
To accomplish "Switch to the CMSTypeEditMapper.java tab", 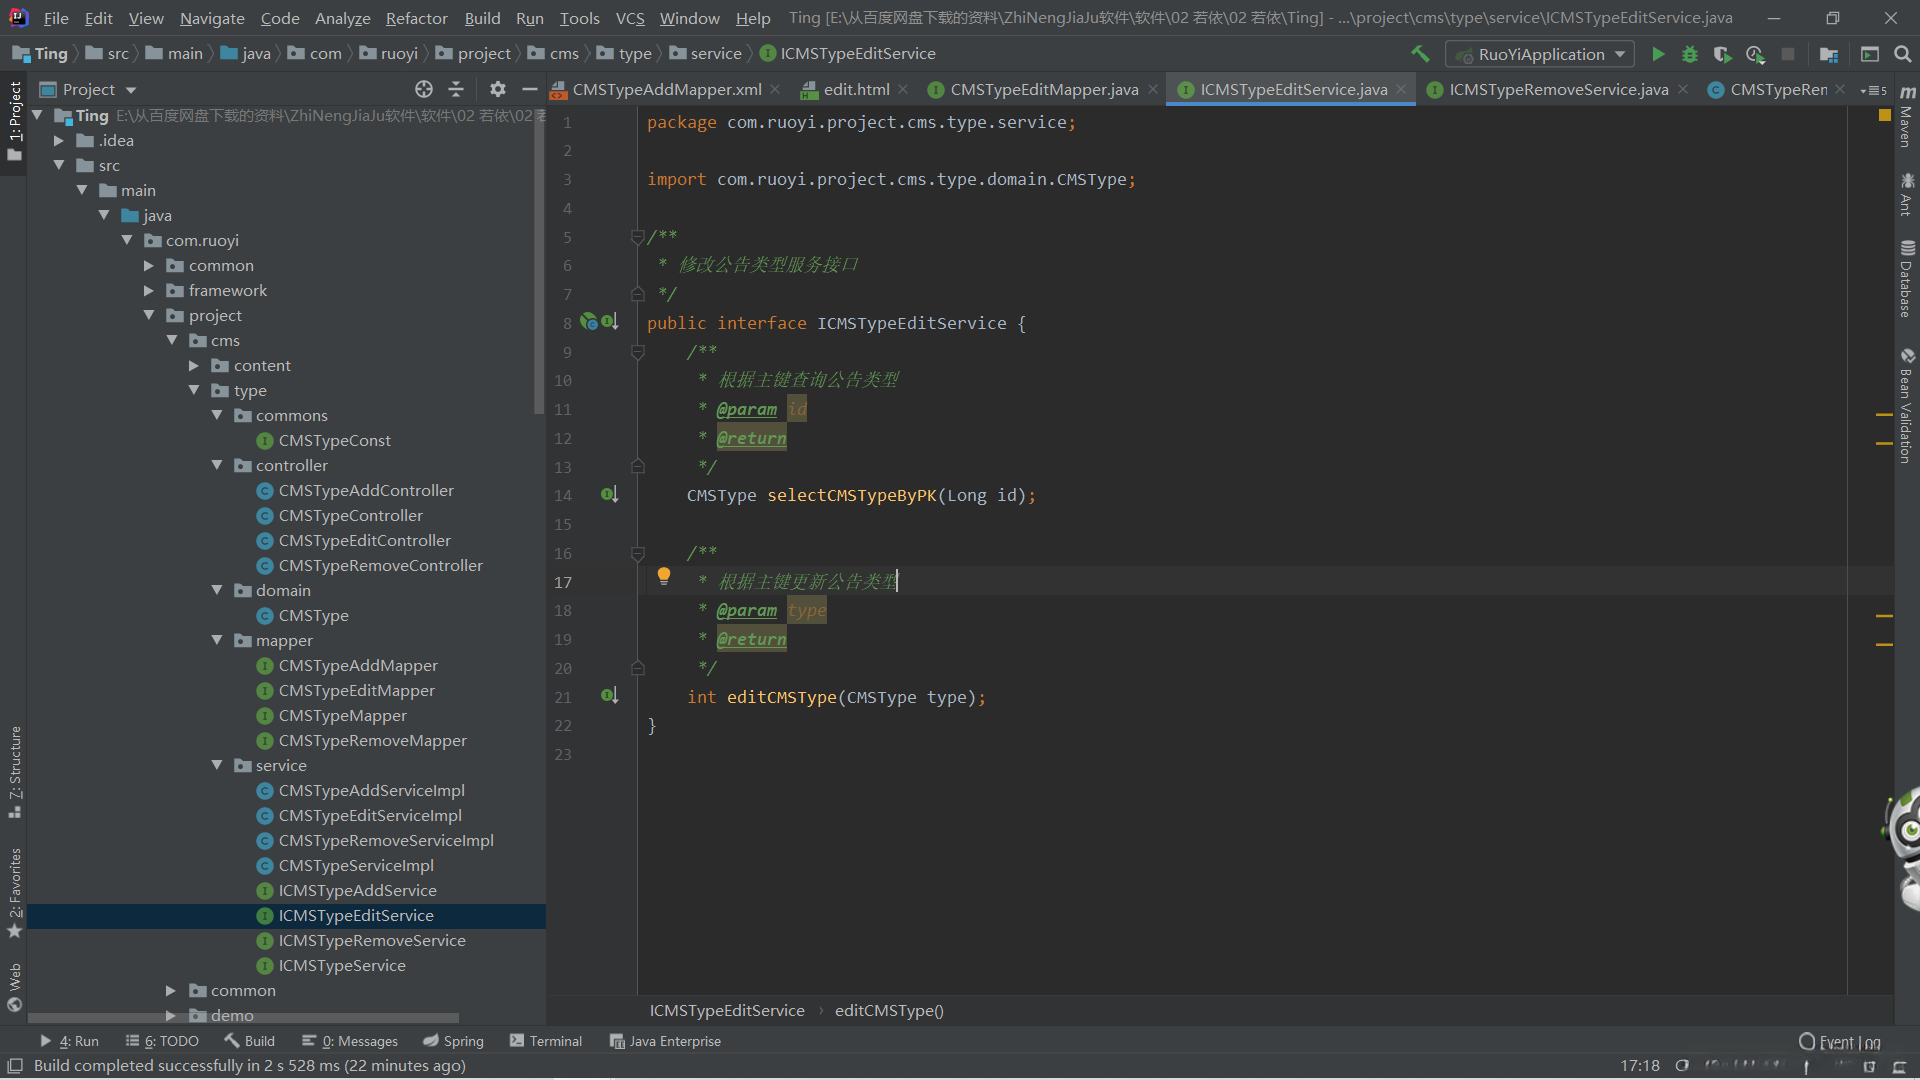I will 1043,89.
